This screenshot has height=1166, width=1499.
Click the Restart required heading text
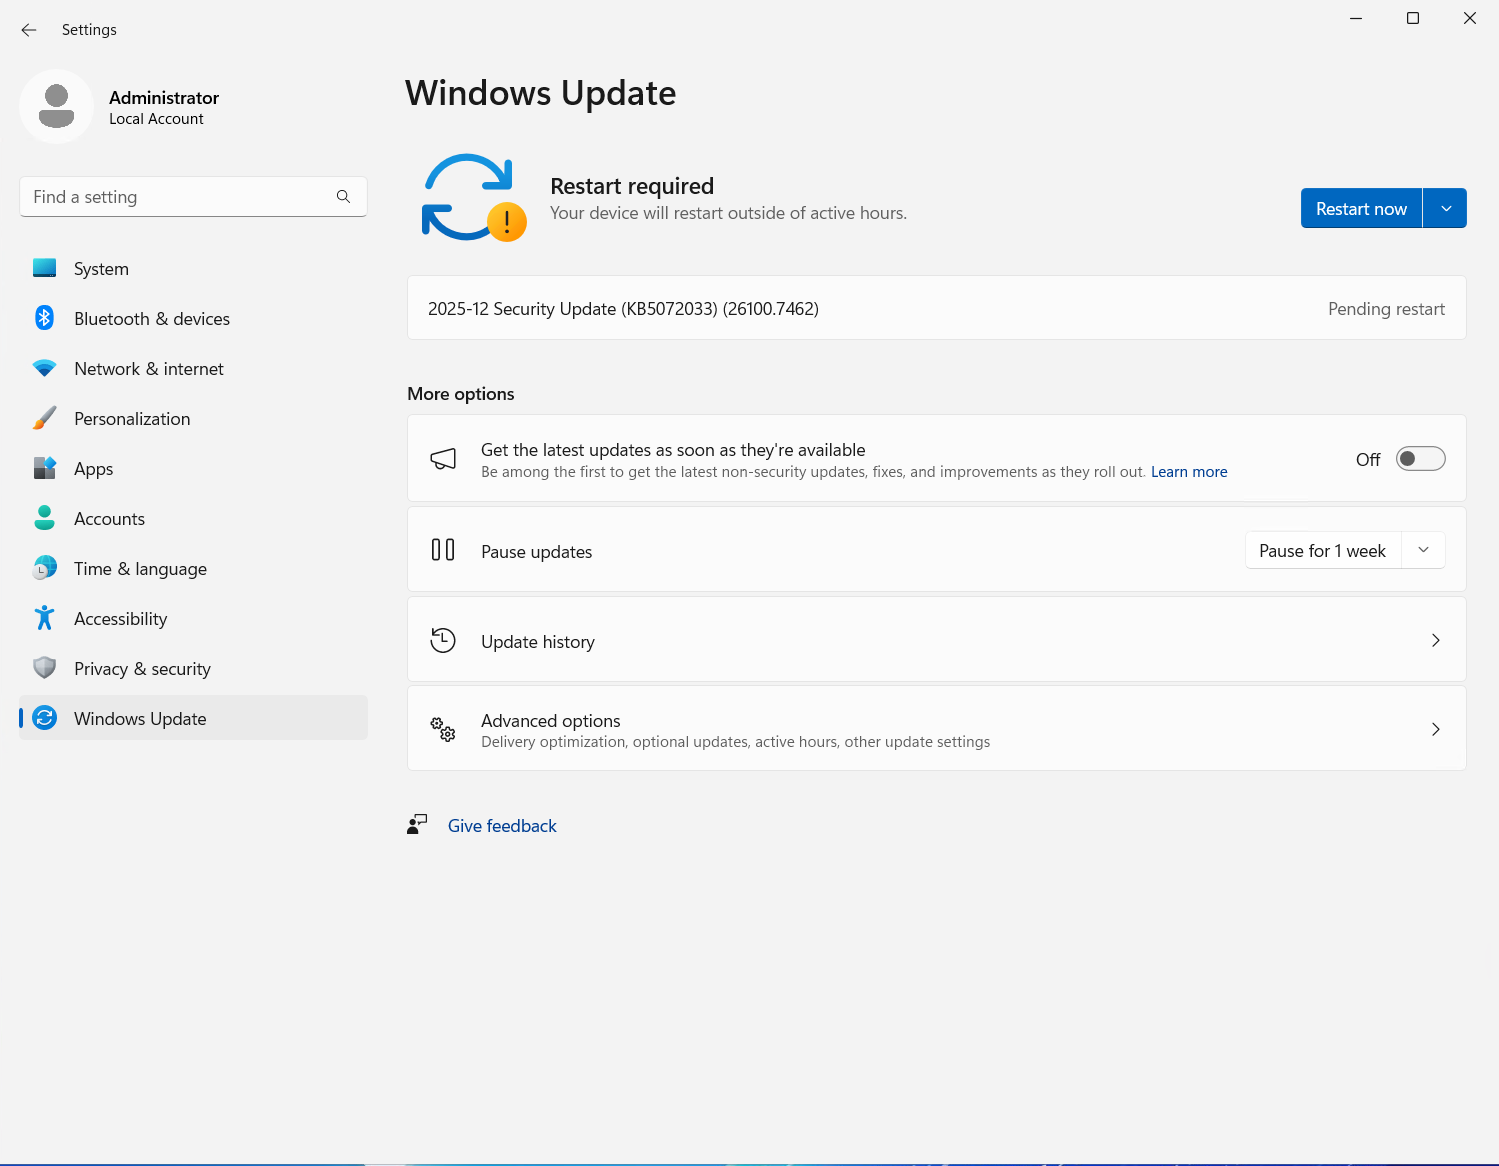click(x=632, y=186)
